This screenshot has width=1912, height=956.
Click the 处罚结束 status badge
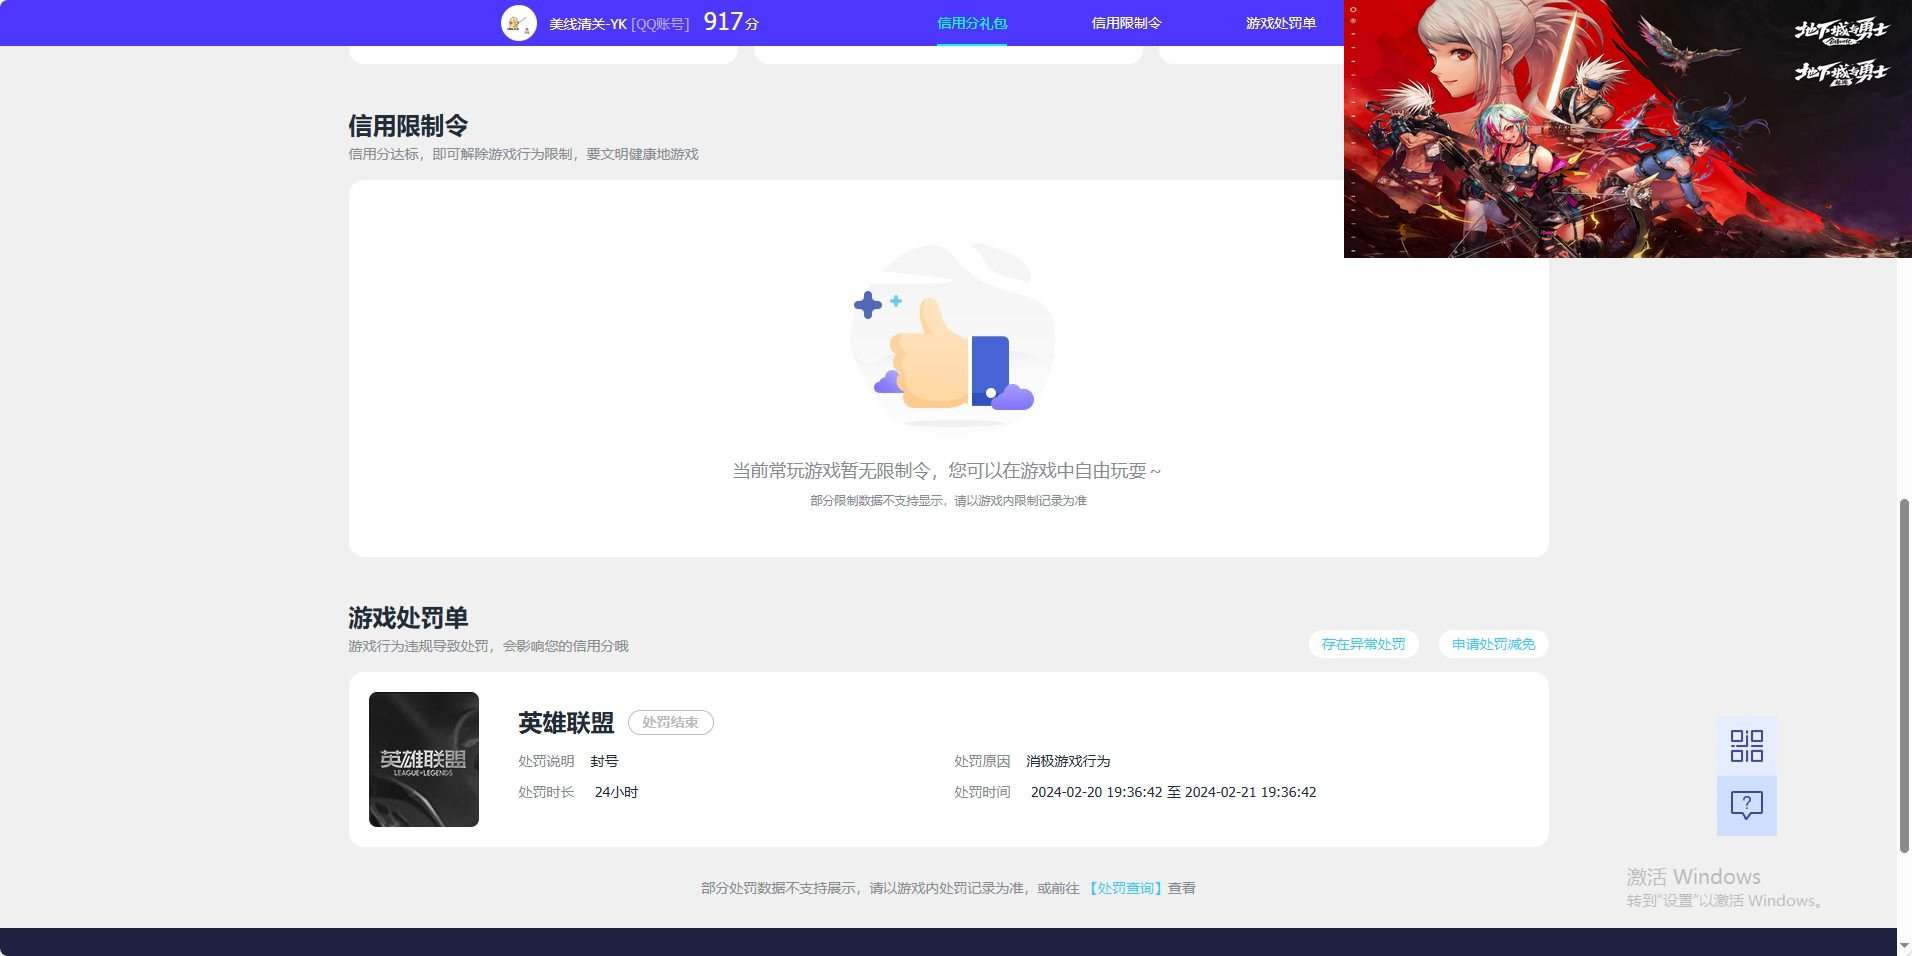tap(670, 722)
